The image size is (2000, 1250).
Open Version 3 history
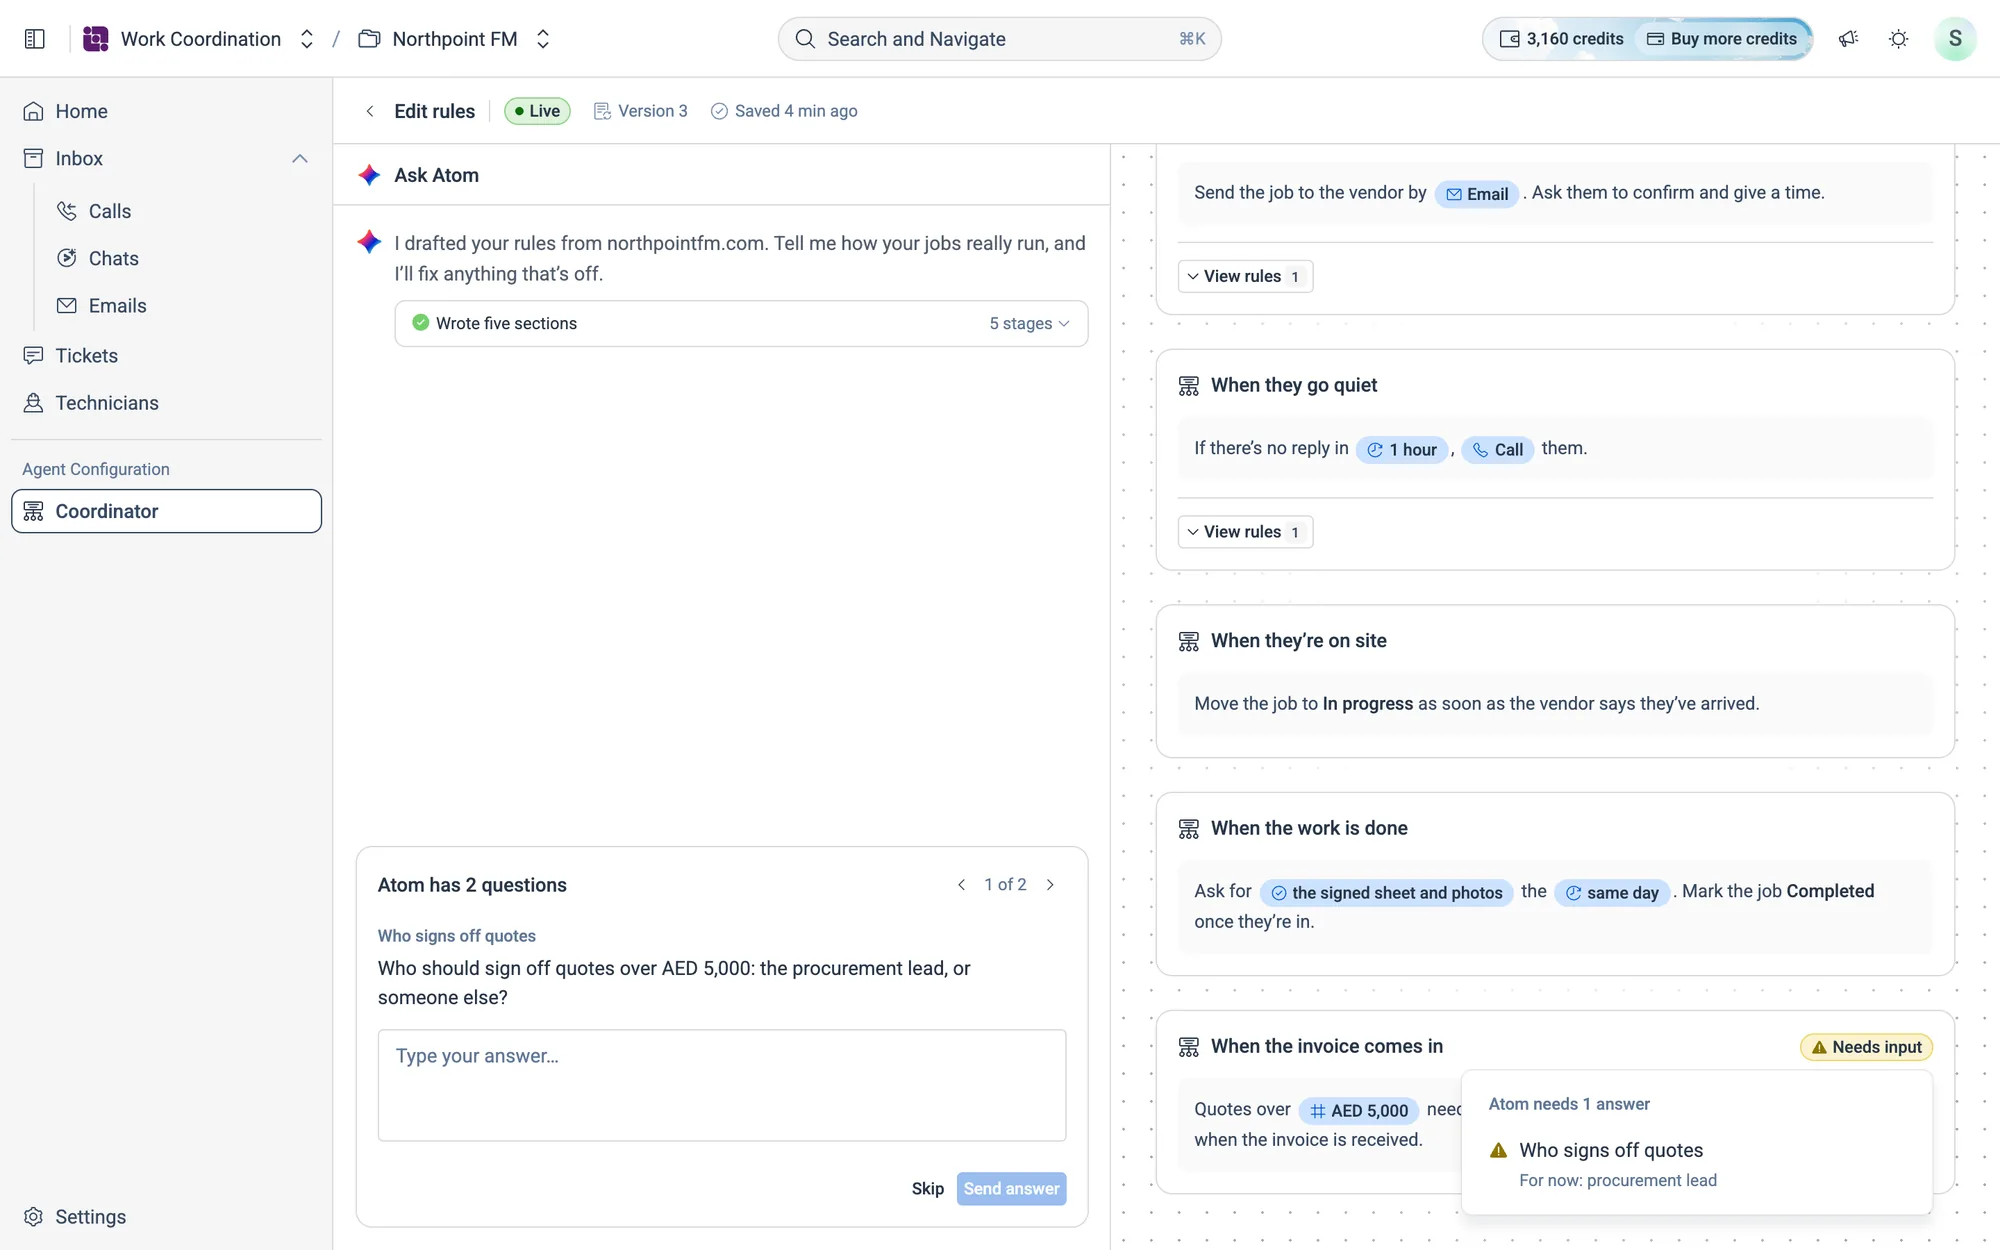click(641, 111)
